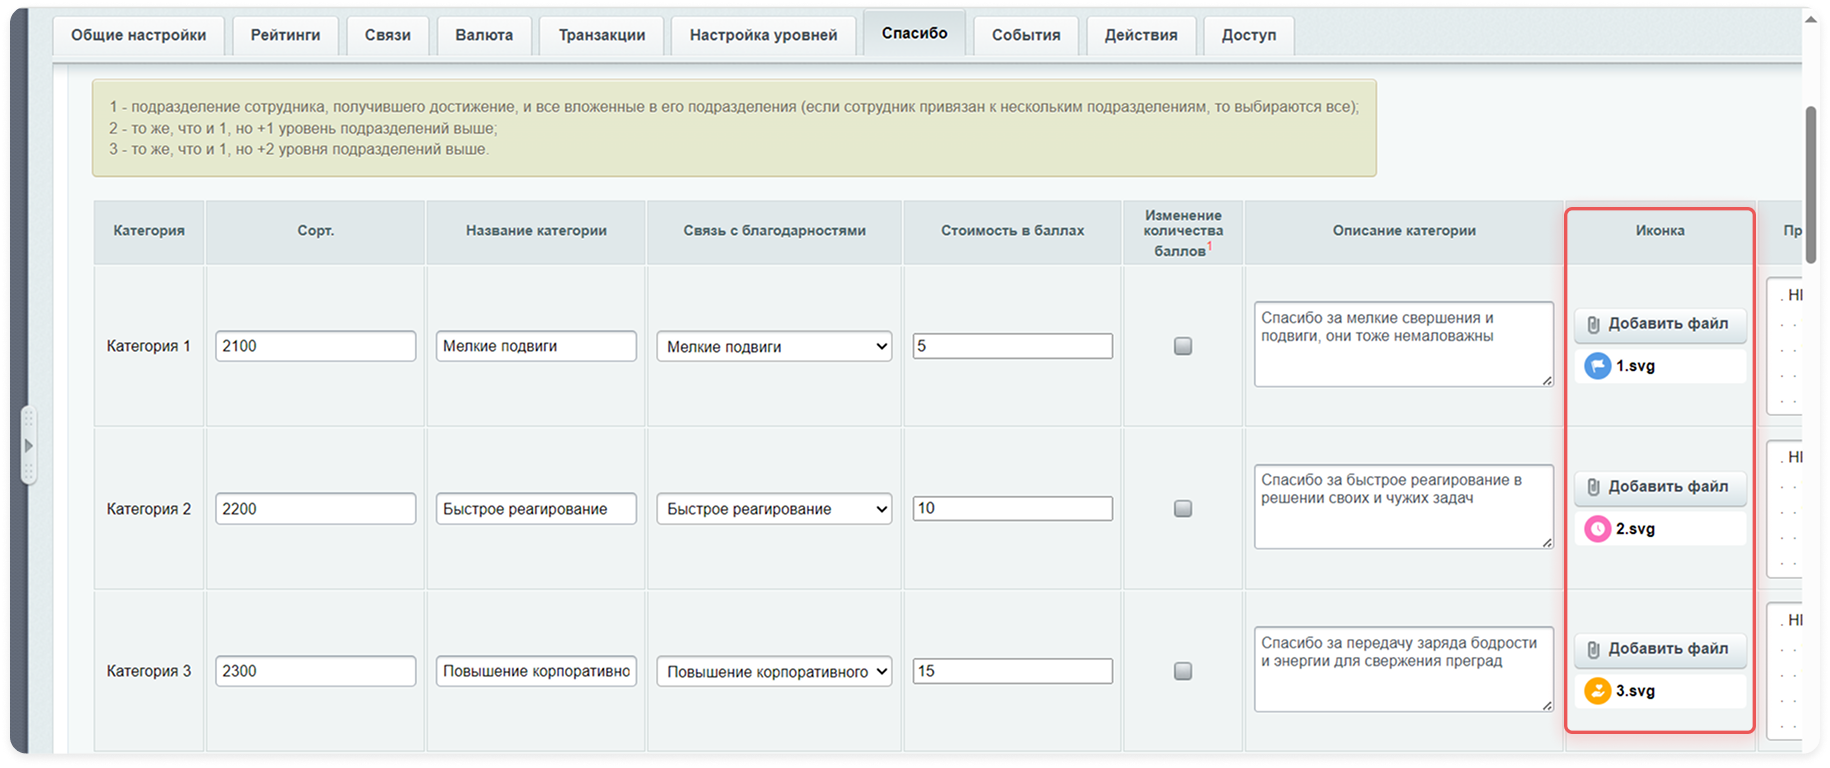Click the sort field containing 2100
This screenshot has height=768, width=1830.
pyautogui.click(x=315, y=346)
